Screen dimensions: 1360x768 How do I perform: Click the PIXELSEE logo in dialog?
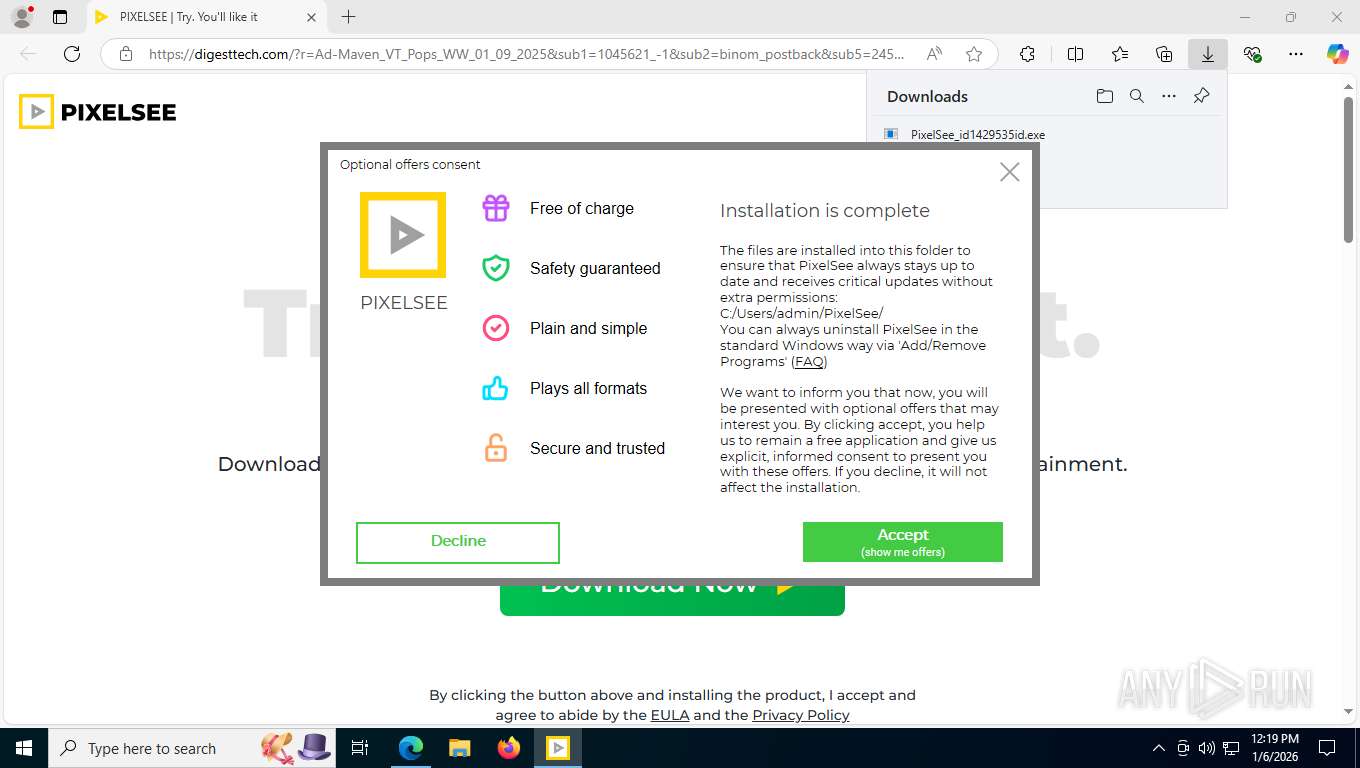click(x=403, y=235)
